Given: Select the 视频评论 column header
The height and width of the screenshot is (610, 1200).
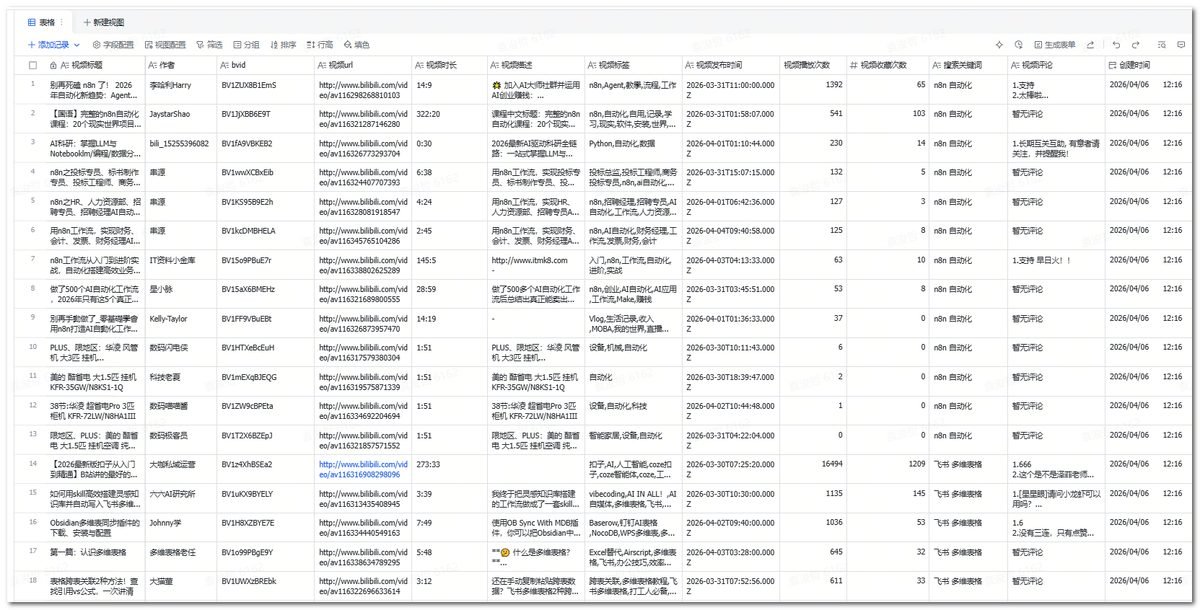Looking at the screenshot, I should click(1055, 65).
